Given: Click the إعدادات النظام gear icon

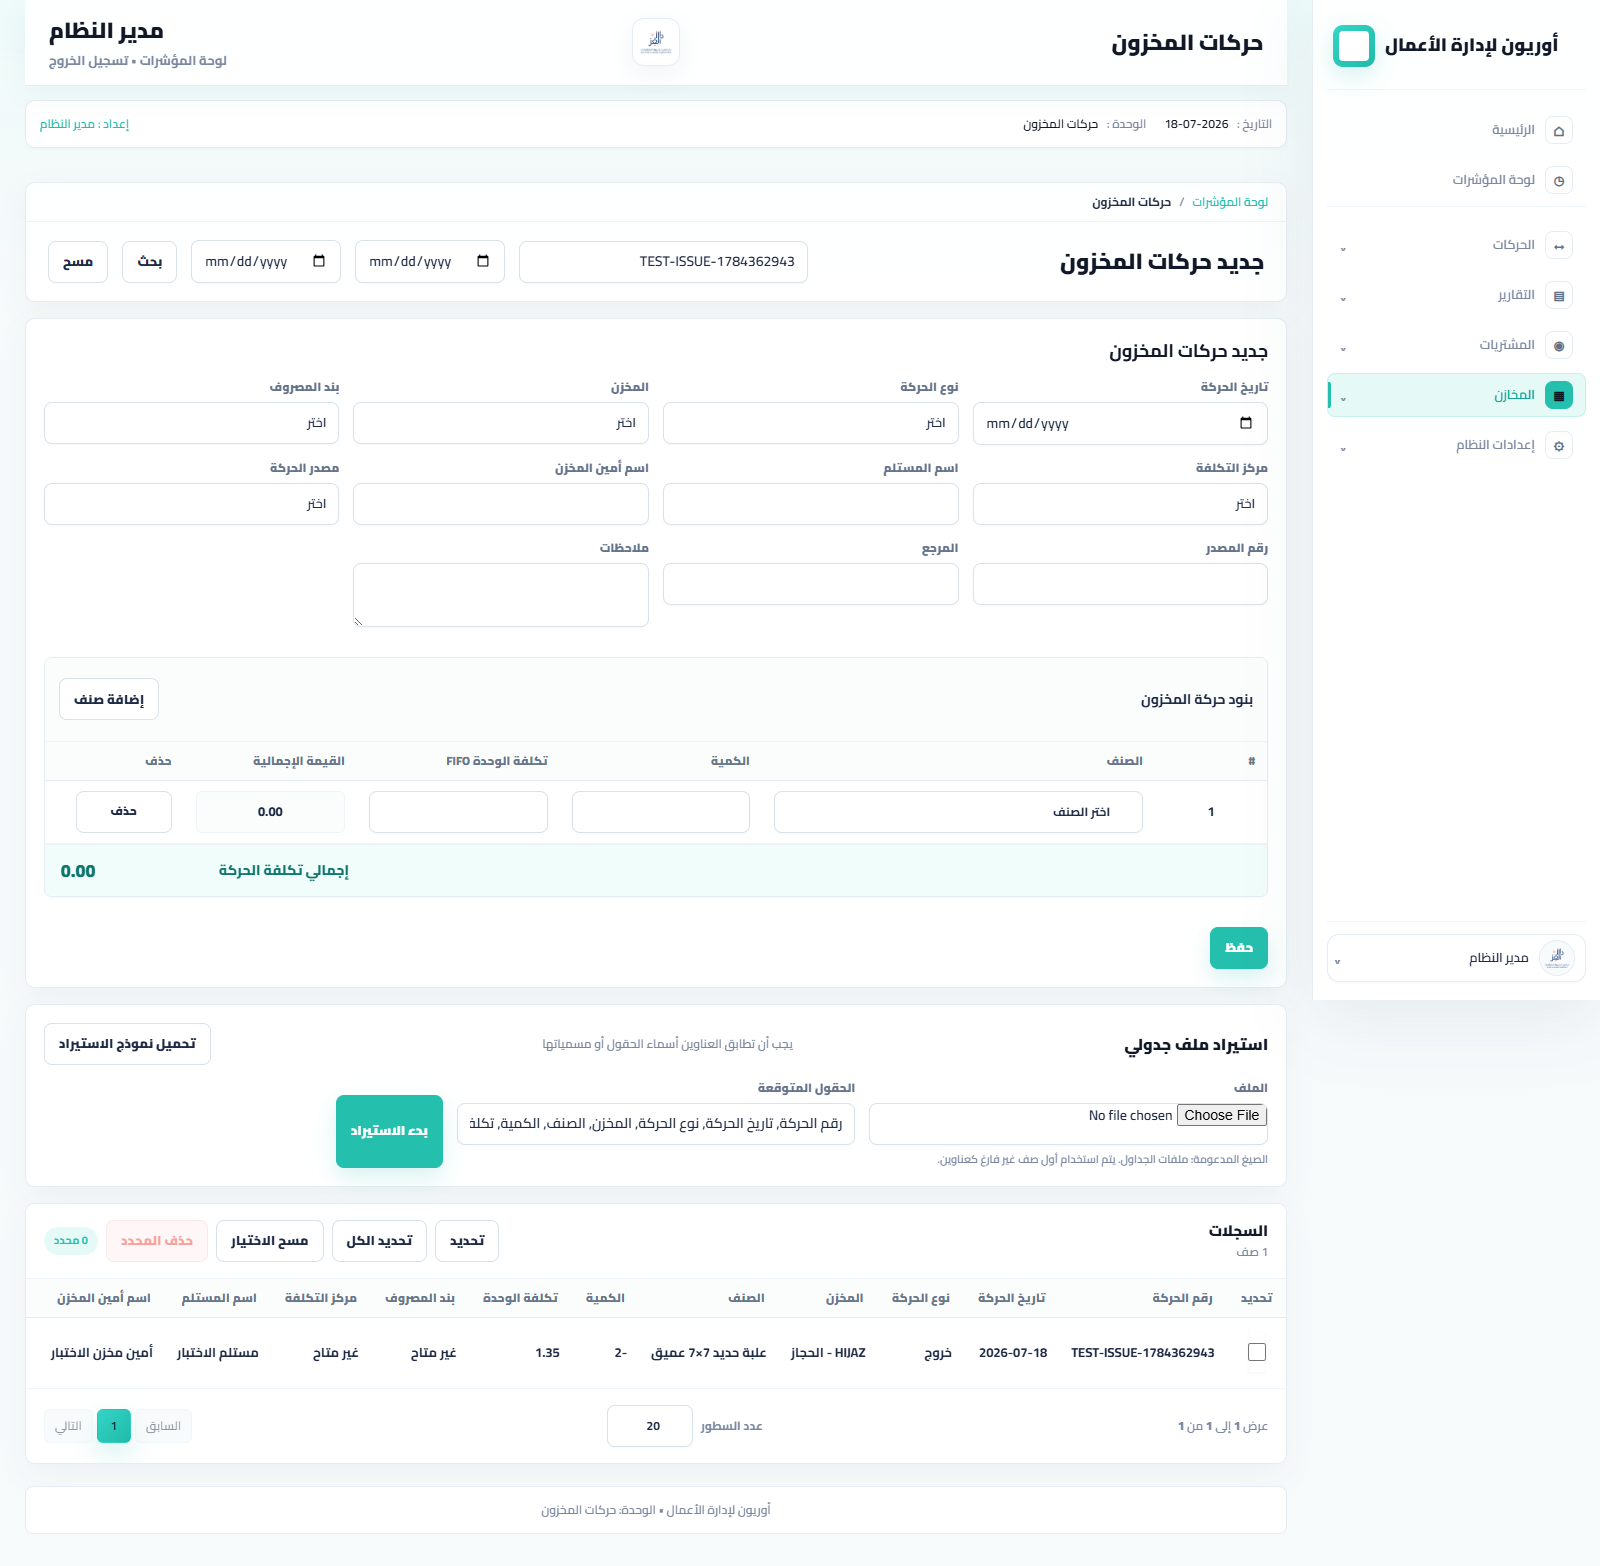Looking at the screenshot, I should pyautogui.click(x=1558, y=445).
